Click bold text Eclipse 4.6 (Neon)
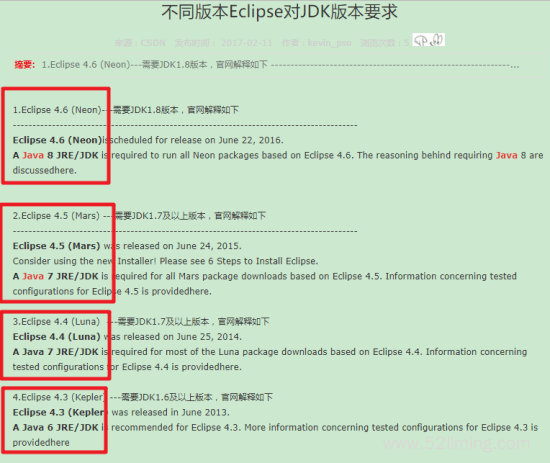 coord(57,140)
